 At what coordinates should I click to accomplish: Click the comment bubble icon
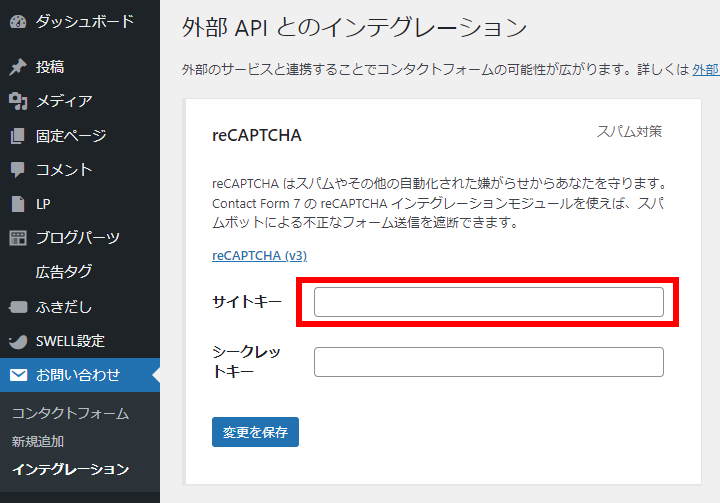pyautogui.click(x=18, y=170)
